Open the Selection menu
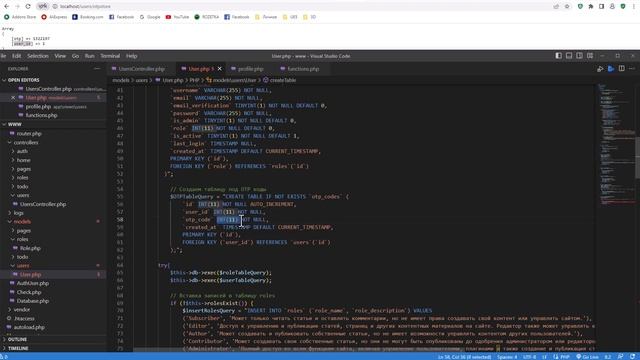The height and width of the screenshot is (360, 640). (x=38, y=56)
